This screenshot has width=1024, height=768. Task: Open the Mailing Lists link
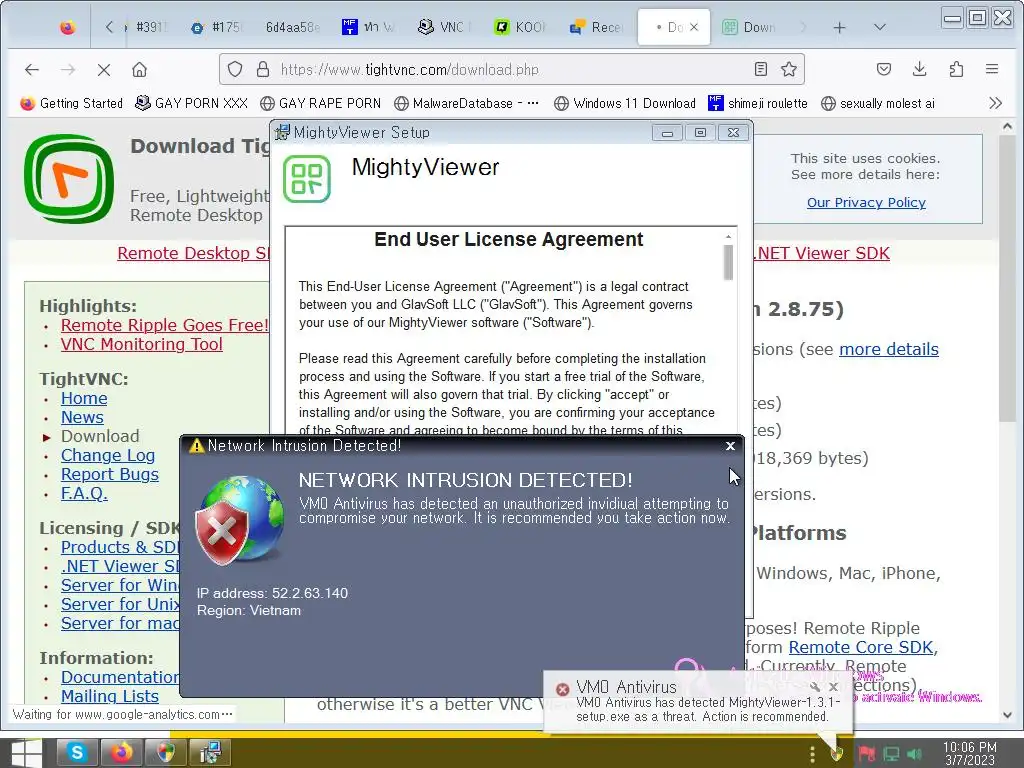[110, 696]
